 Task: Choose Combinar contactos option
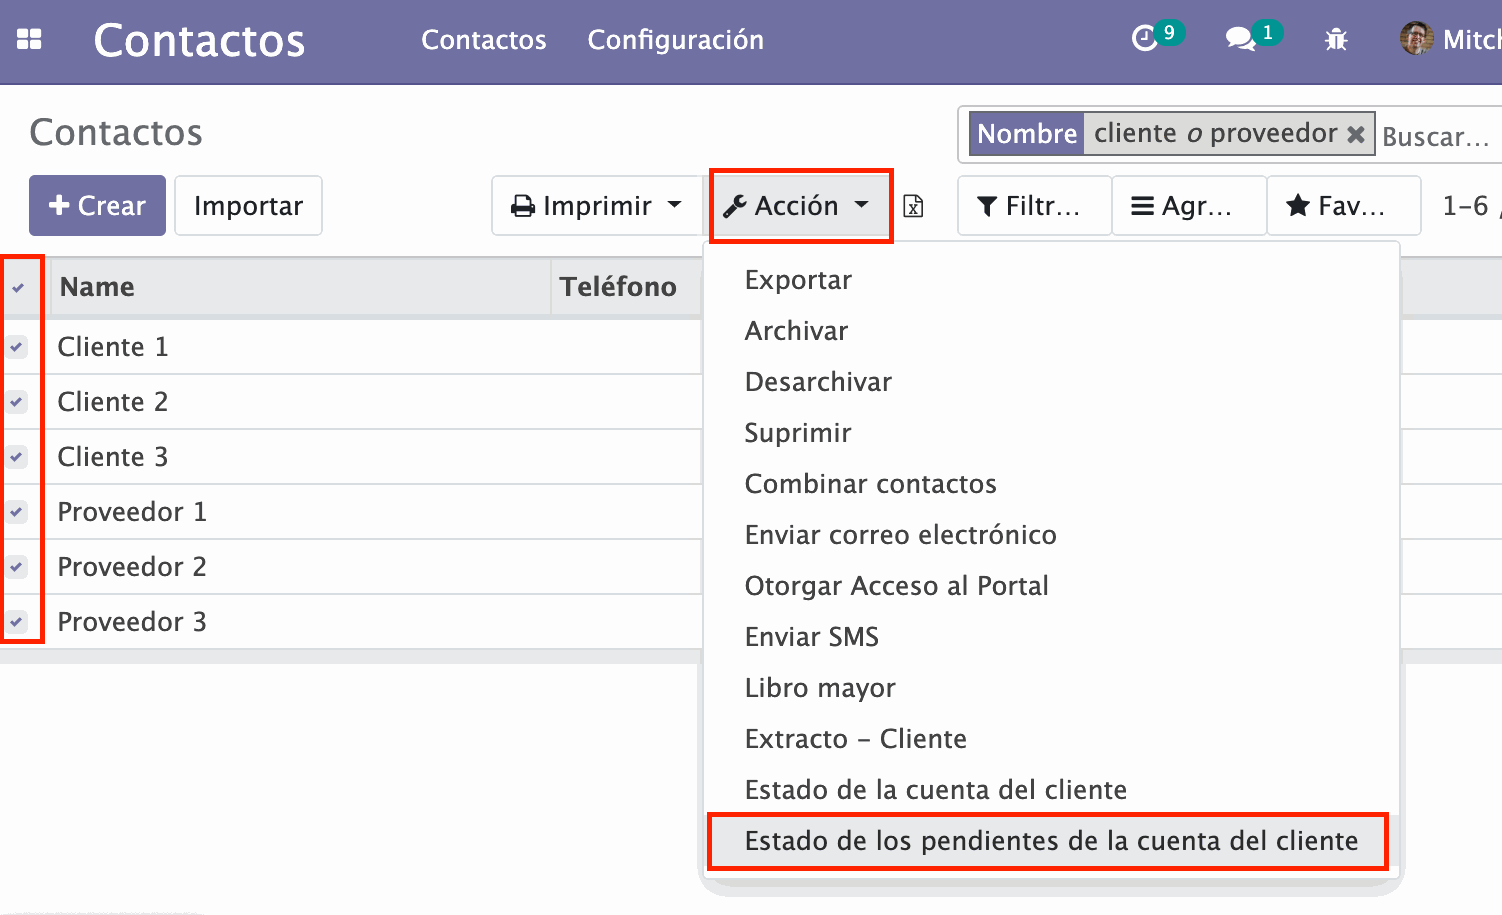pyautogui.click(x=870, y=484)
